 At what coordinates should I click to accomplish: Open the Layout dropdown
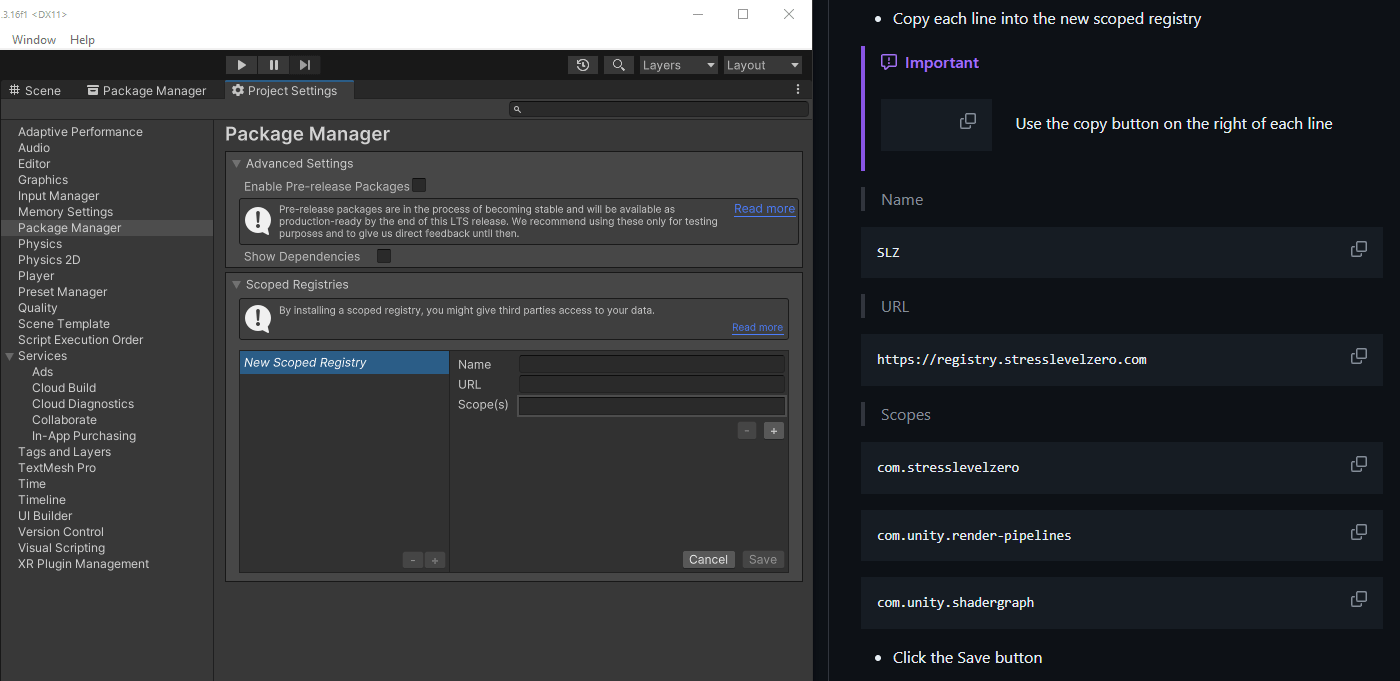point(763,65)
